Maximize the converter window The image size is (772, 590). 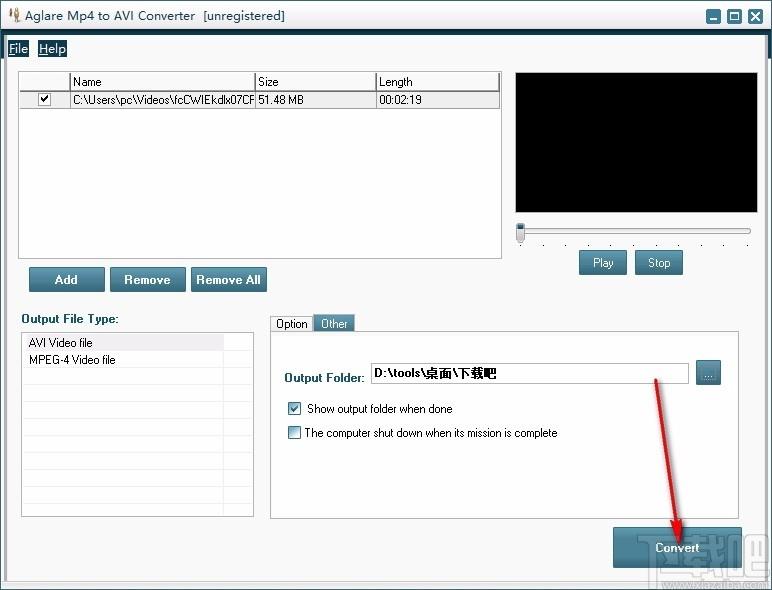pos(734,16)
